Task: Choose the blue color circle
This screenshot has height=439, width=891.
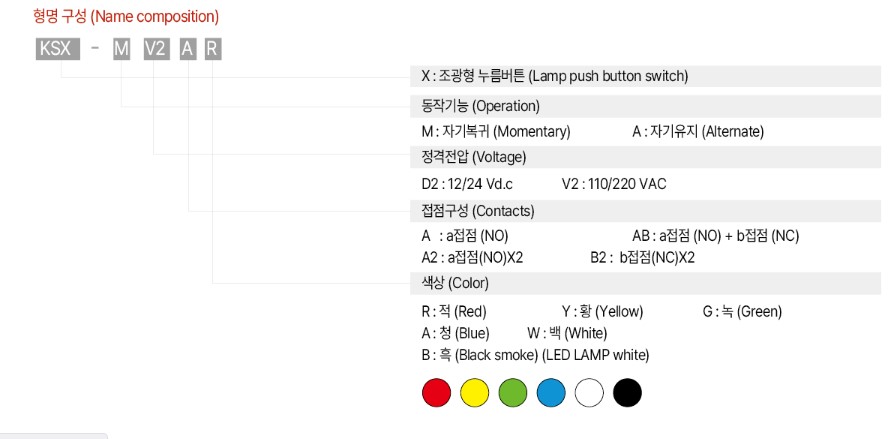Action: pos(551,393)
